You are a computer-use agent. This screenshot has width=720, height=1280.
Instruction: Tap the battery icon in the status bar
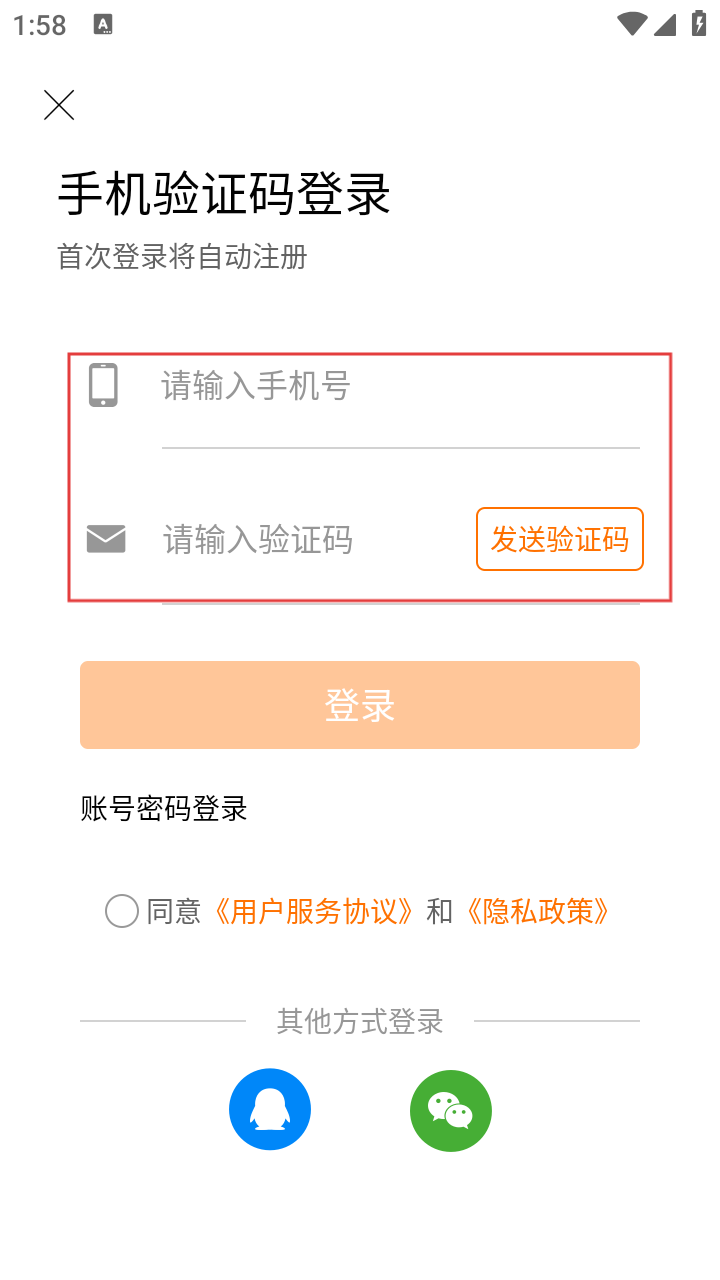click(699, 24)
